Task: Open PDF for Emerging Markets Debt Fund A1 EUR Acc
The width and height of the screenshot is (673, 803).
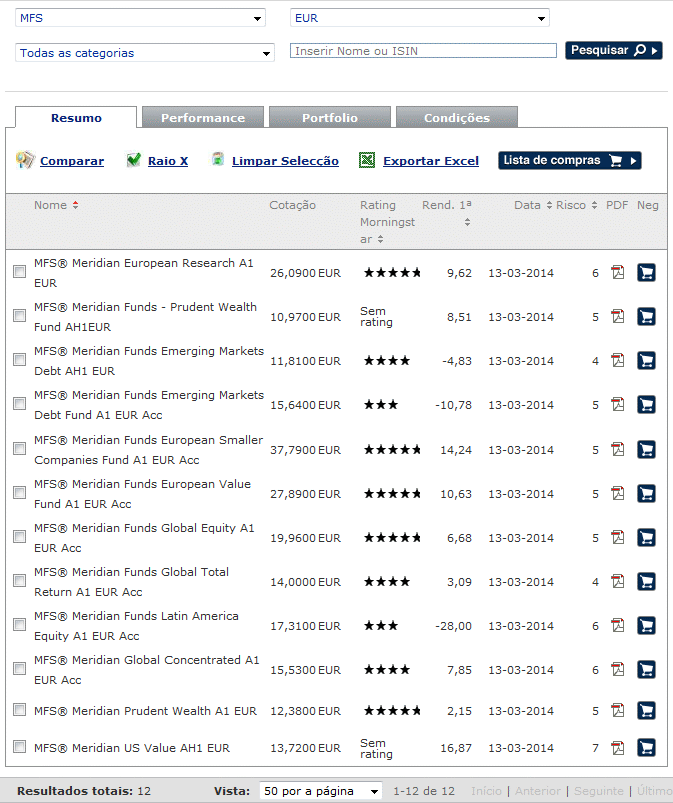Action: click(618, 405)
